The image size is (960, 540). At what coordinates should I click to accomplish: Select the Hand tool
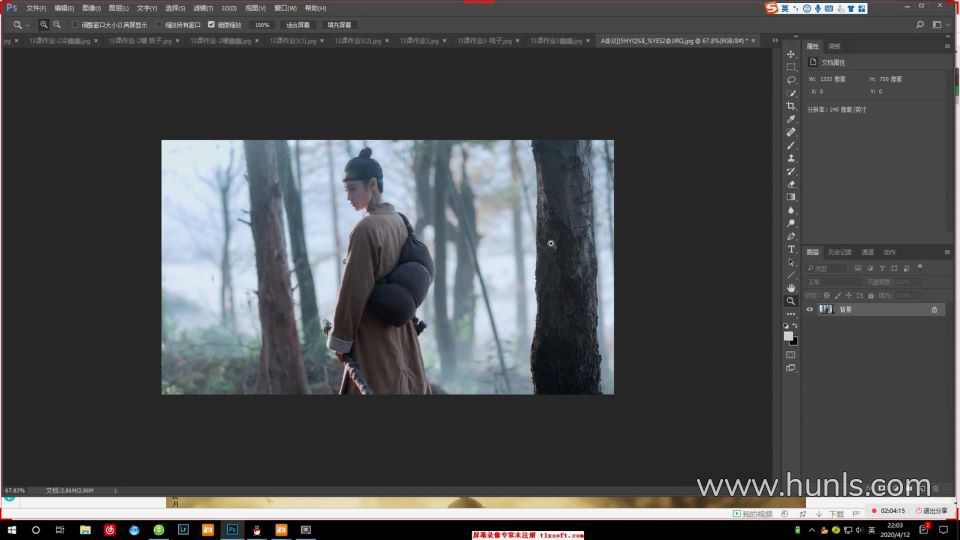click(x=791, y=288)
